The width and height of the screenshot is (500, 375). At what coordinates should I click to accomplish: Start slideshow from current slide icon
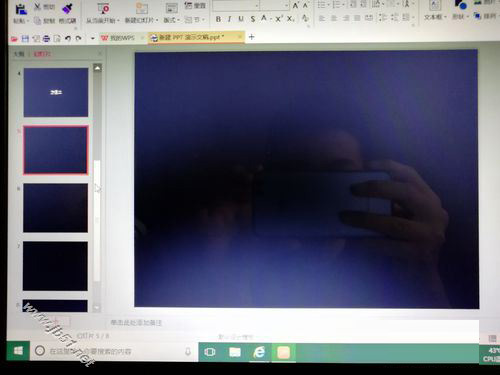click(x=104, y=8)
